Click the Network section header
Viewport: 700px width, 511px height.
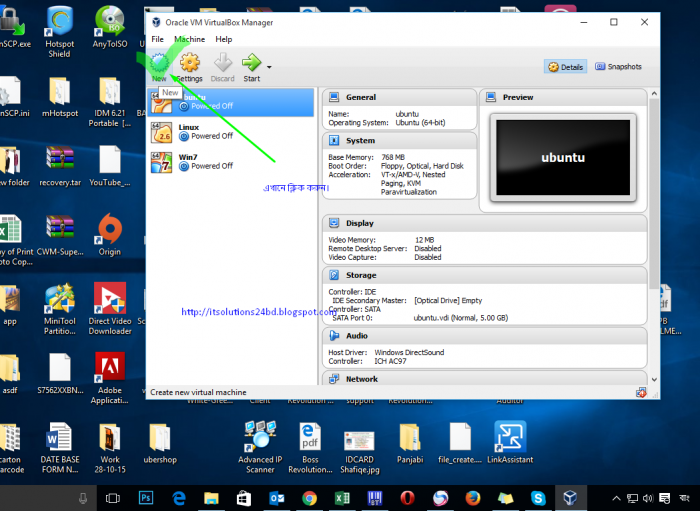coord(484,378)
